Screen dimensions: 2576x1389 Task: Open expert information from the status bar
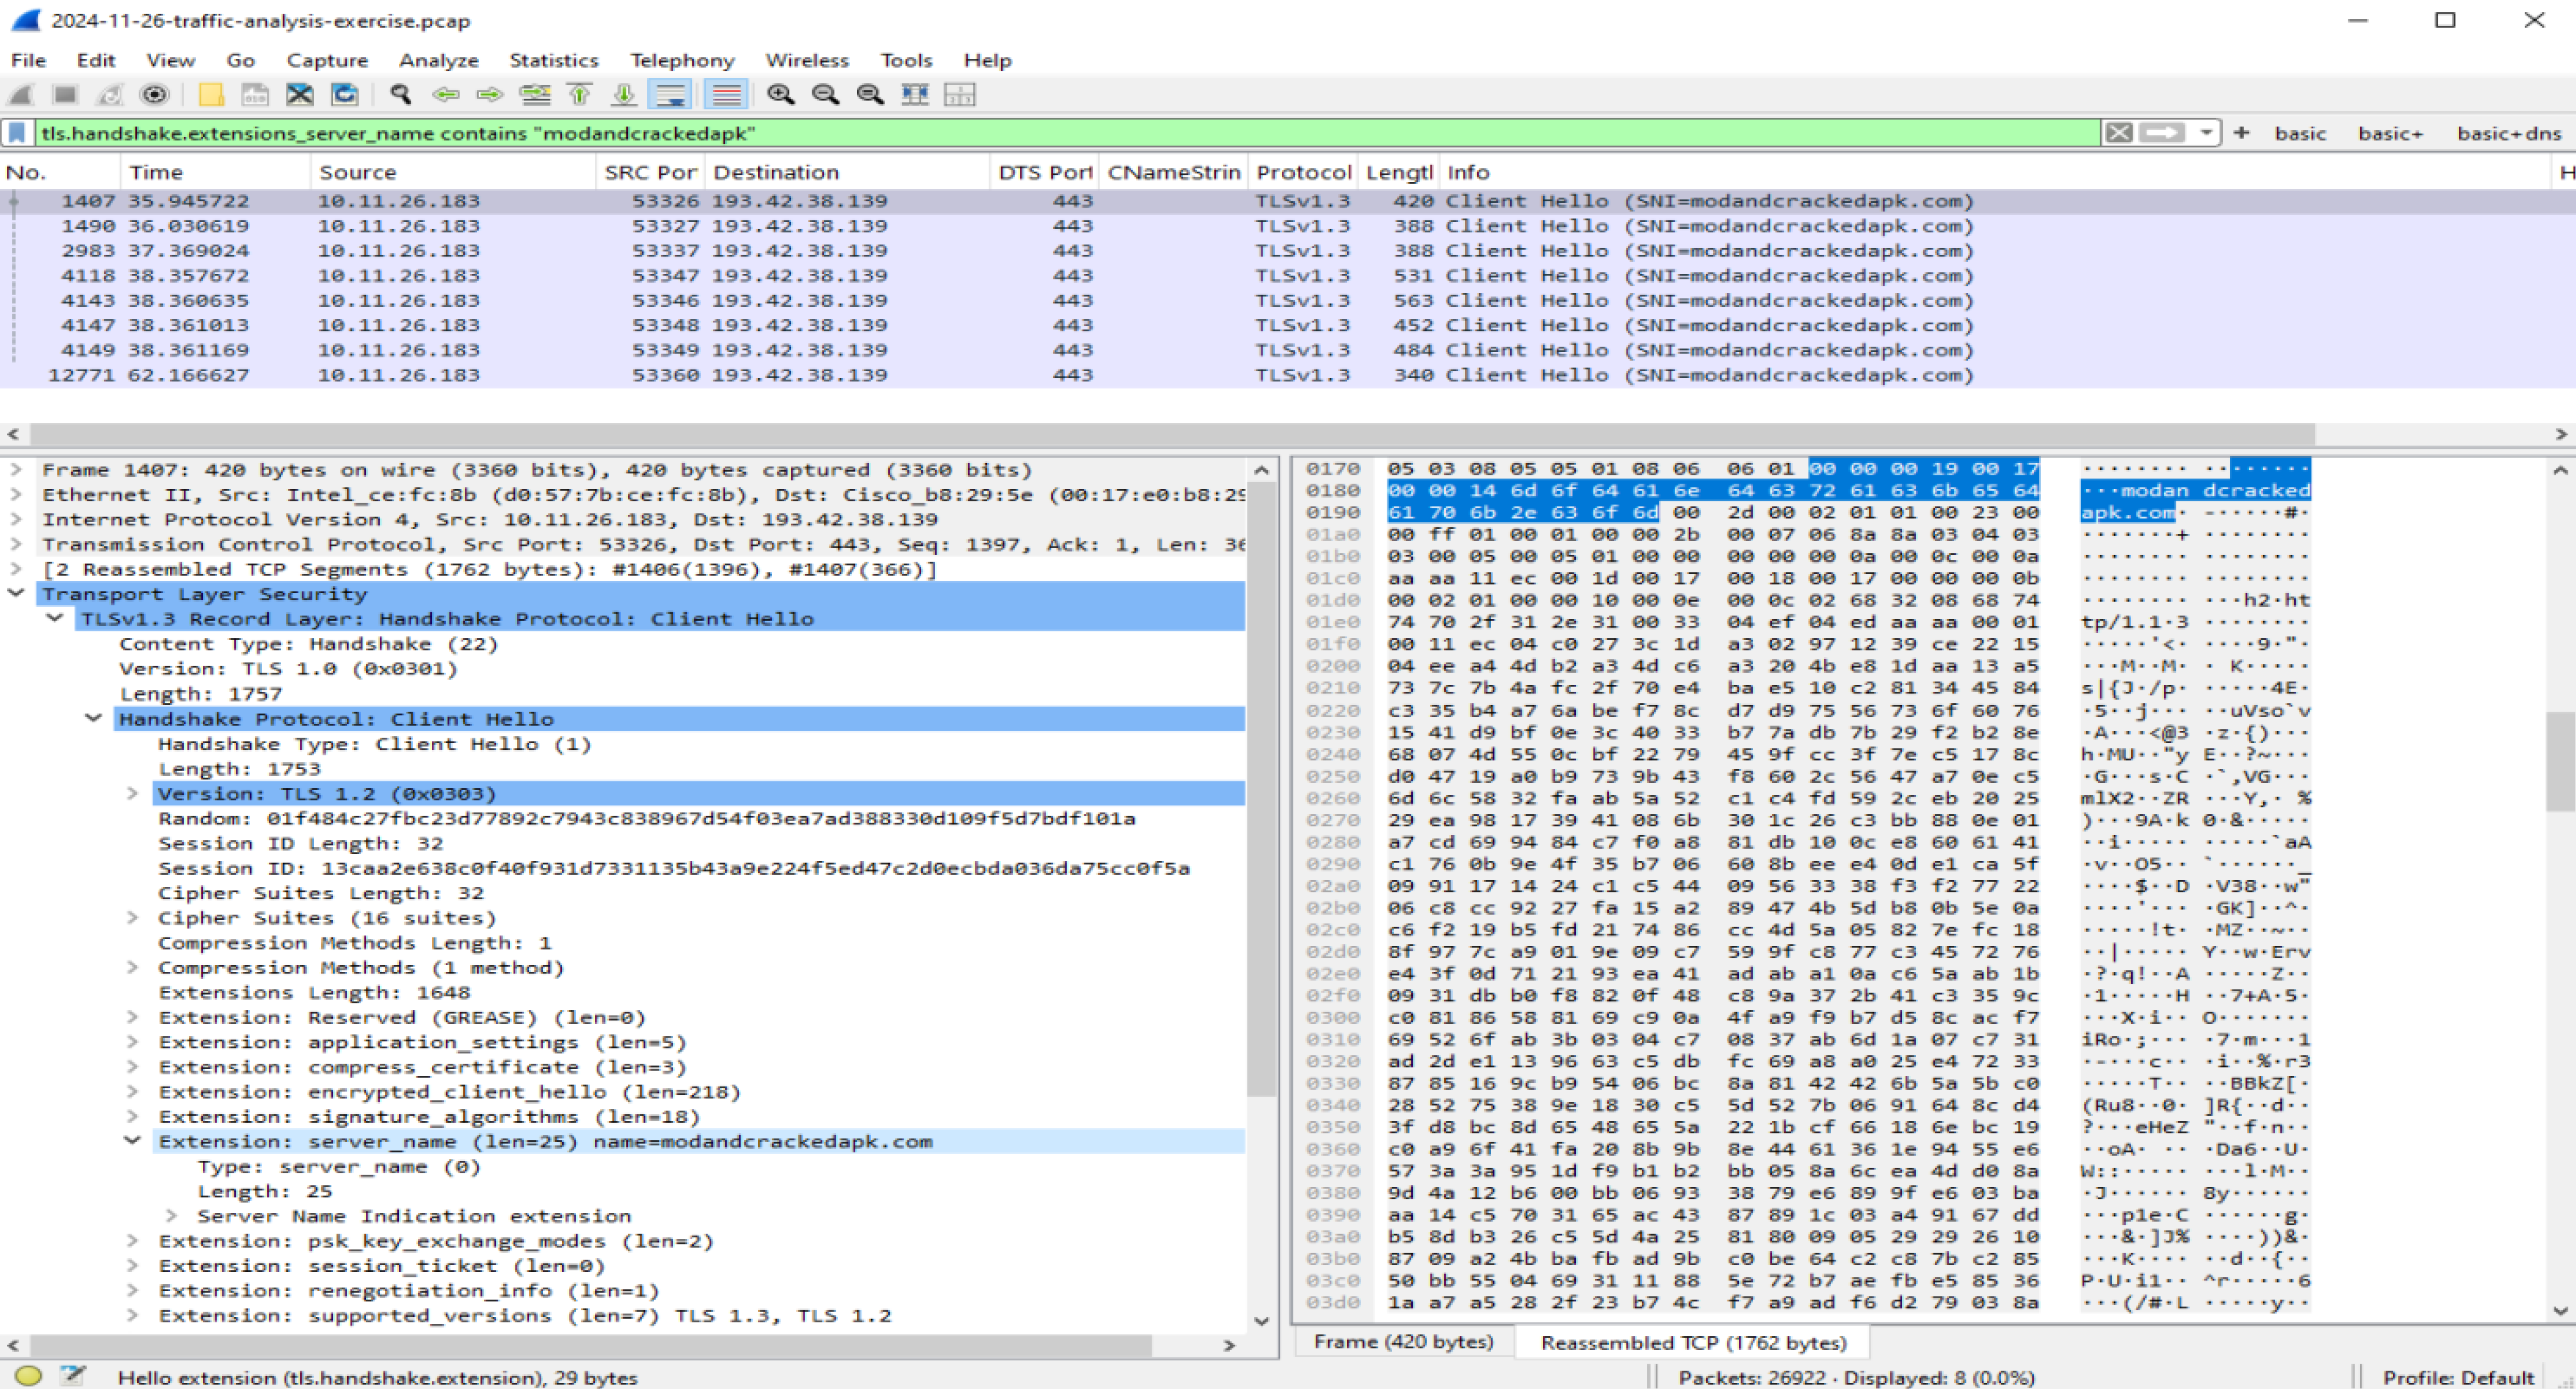click(x=30, y=1376)
